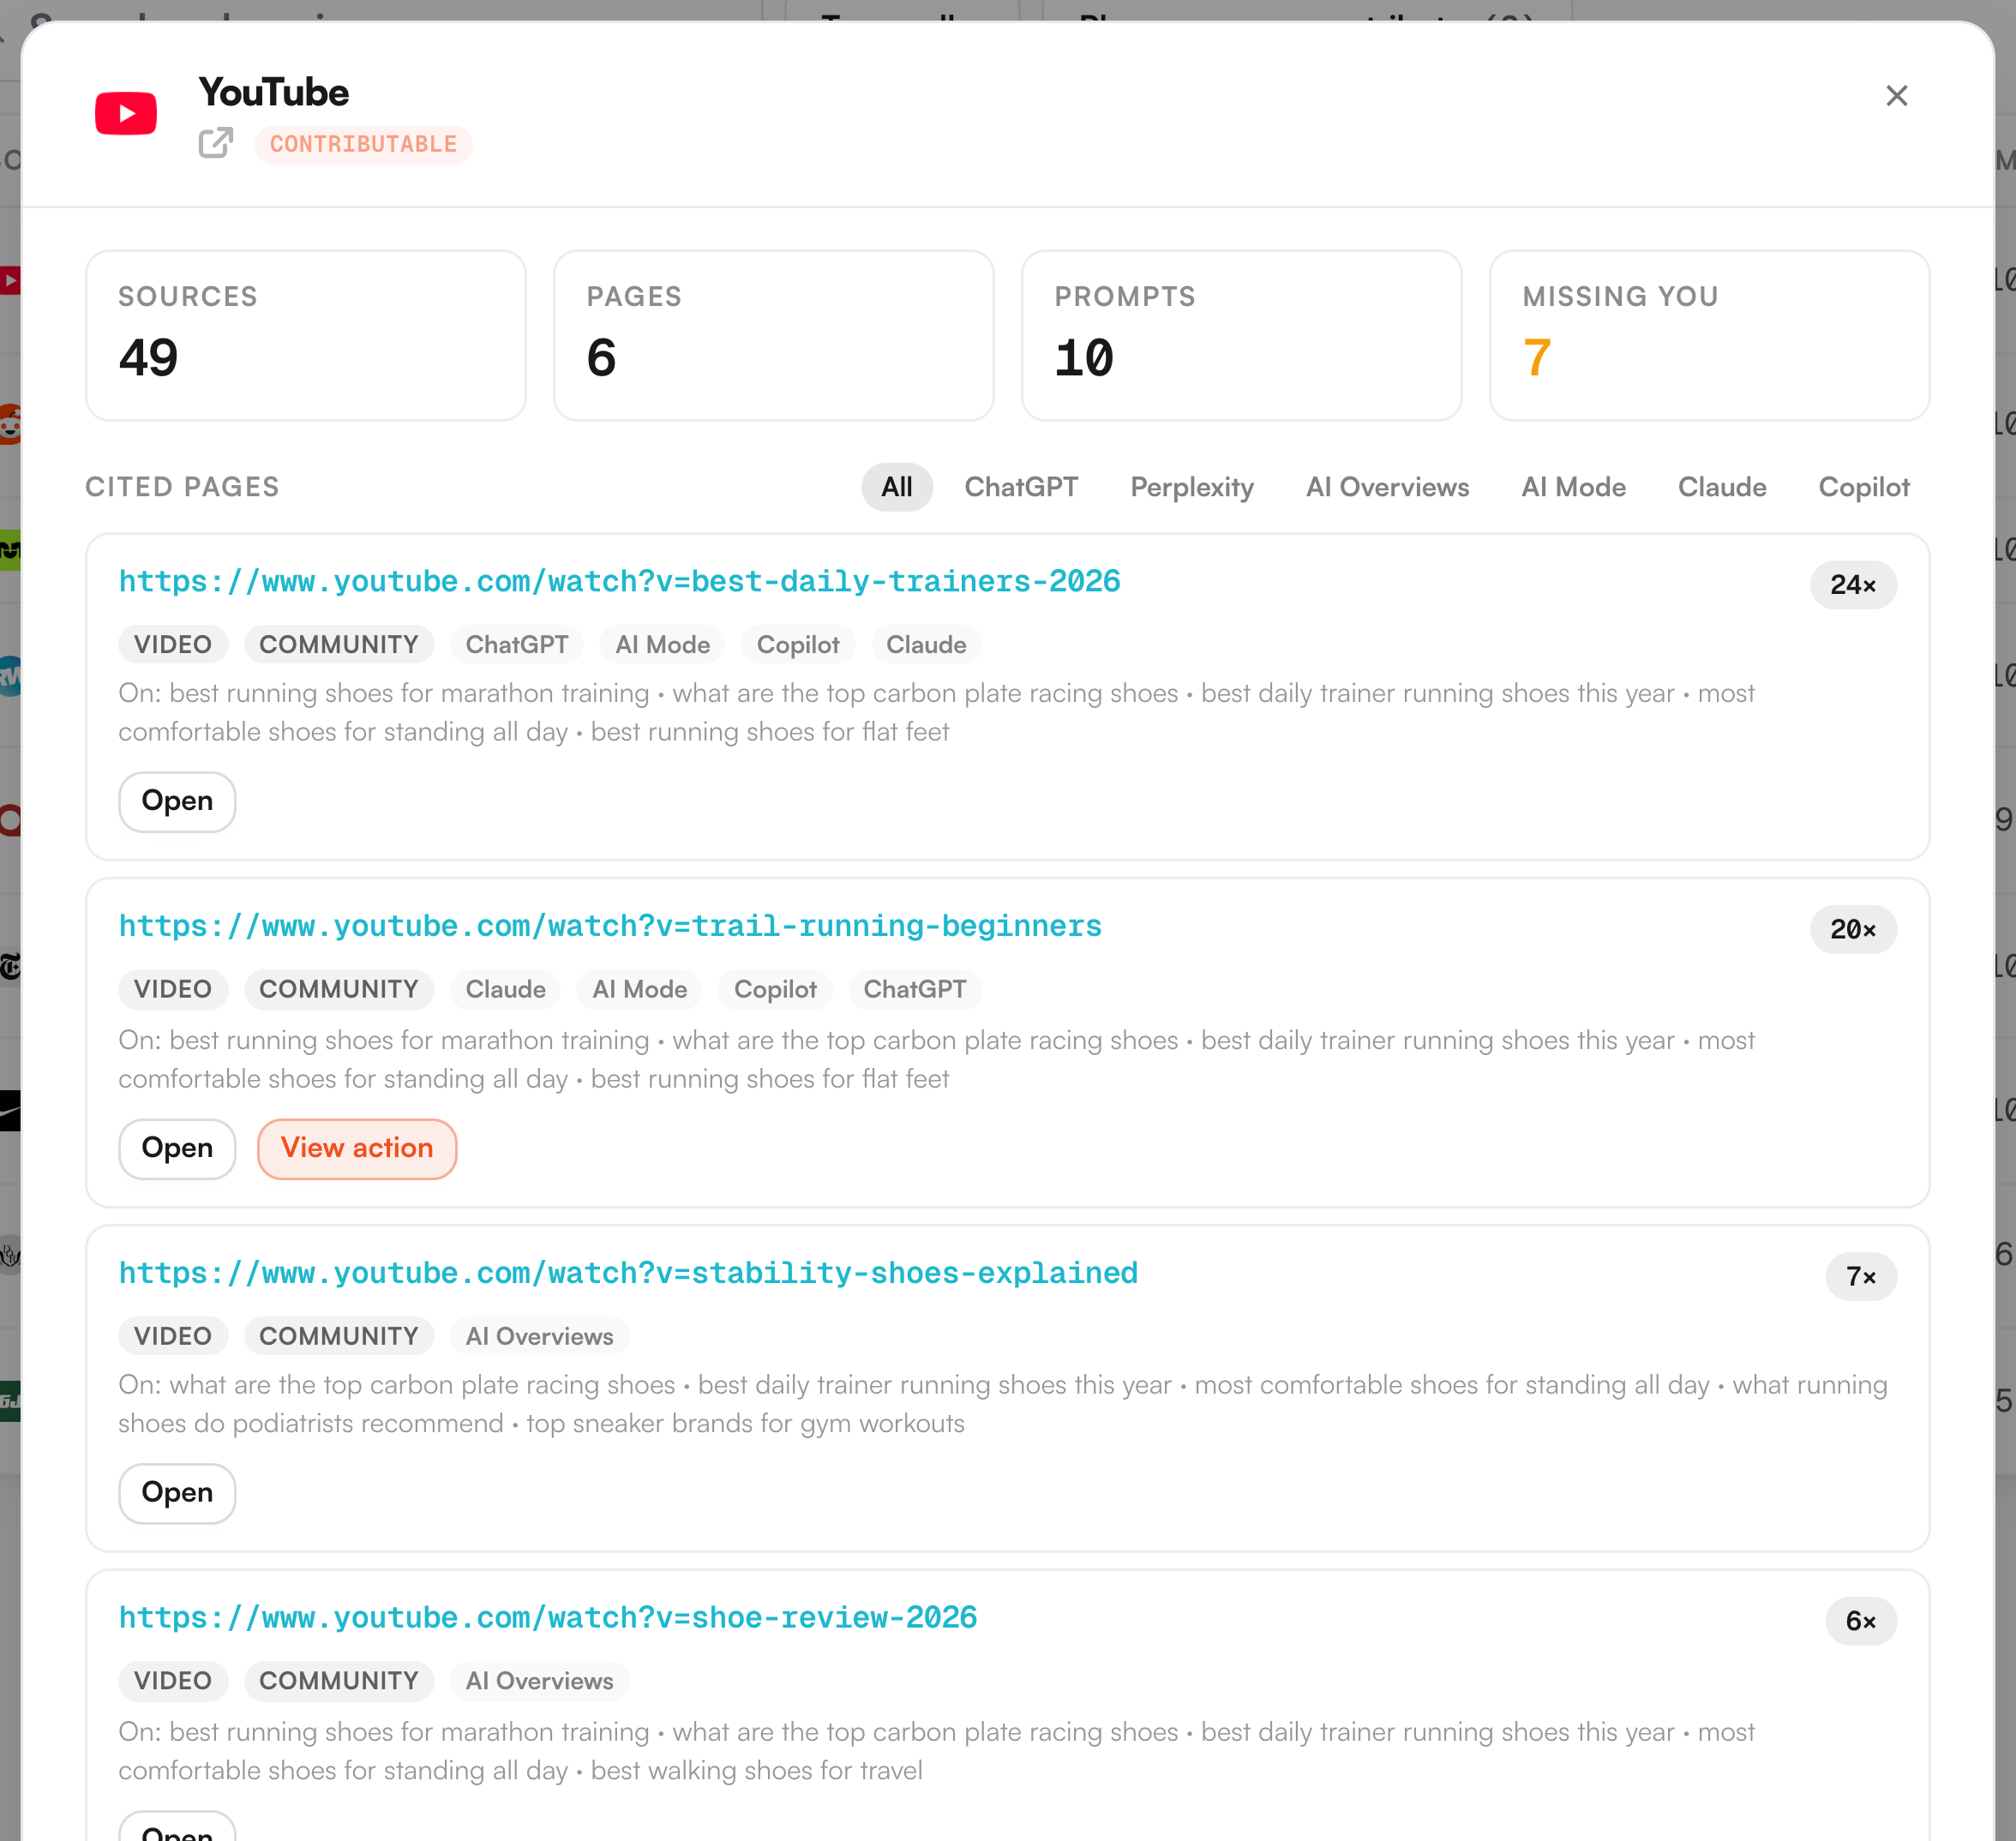Click Copilot tag on best-daily-trainers-2026 card

797,644
